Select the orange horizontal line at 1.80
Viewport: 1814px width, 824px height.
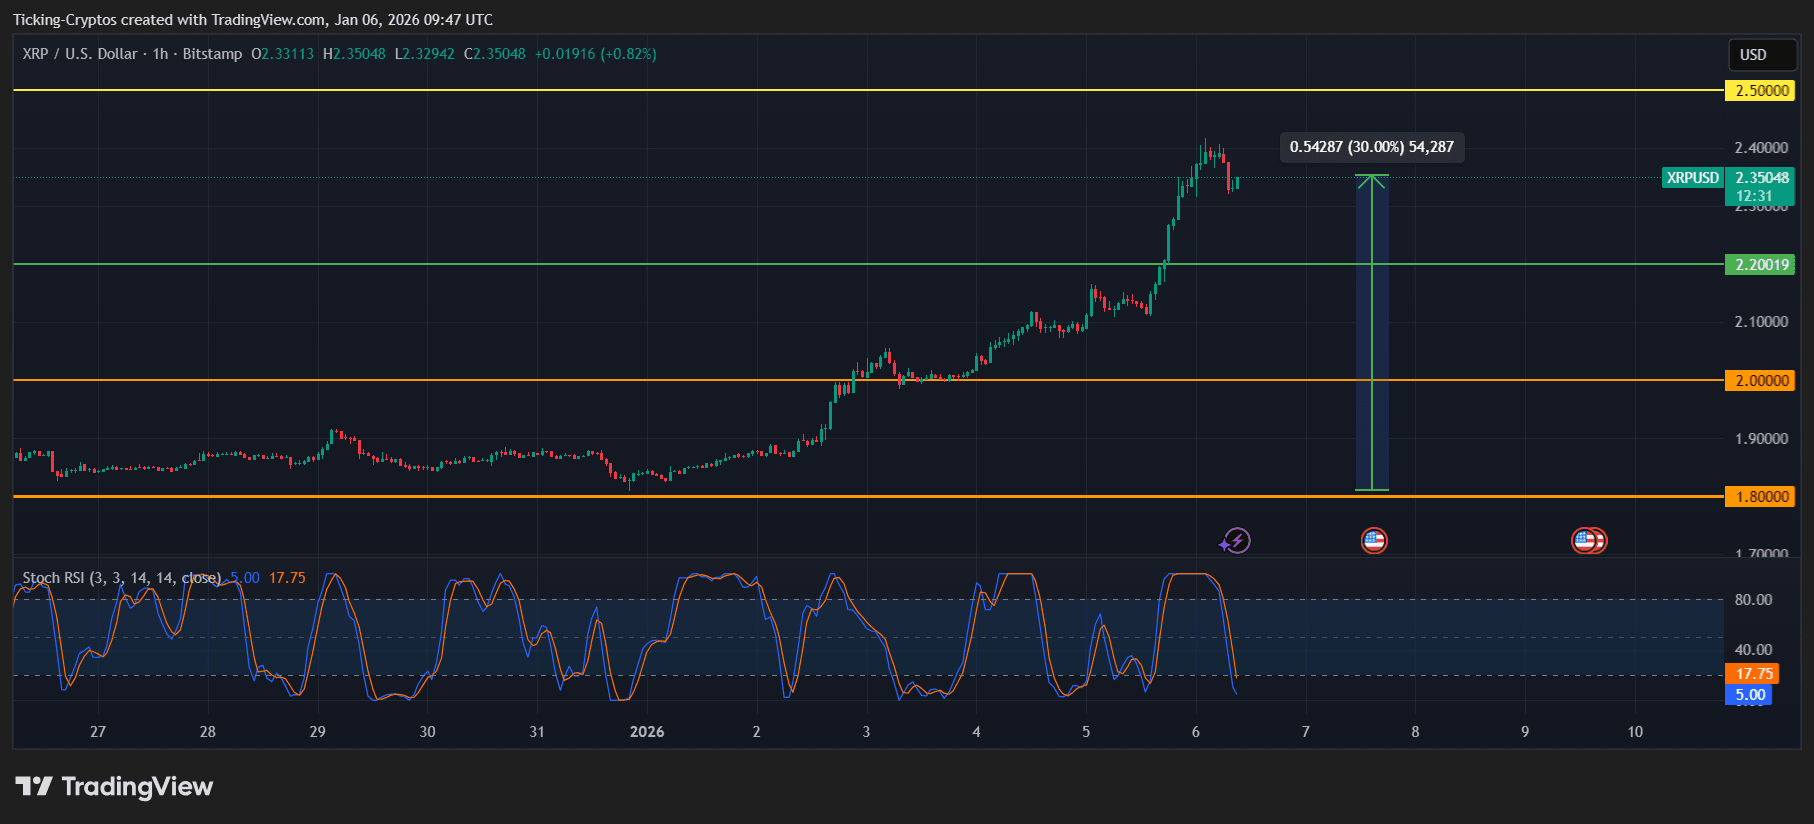pyautogui.click(x=868, y=496)
